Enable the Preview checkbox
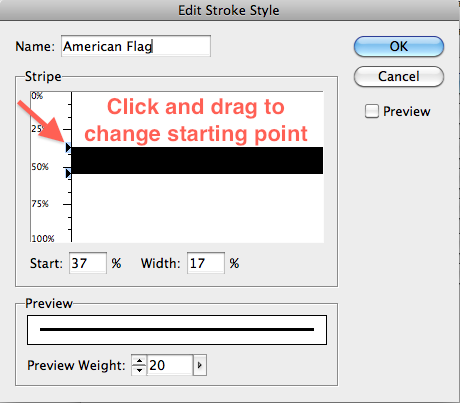This screenshot has width=460, height=403. [x=372, y=111]
